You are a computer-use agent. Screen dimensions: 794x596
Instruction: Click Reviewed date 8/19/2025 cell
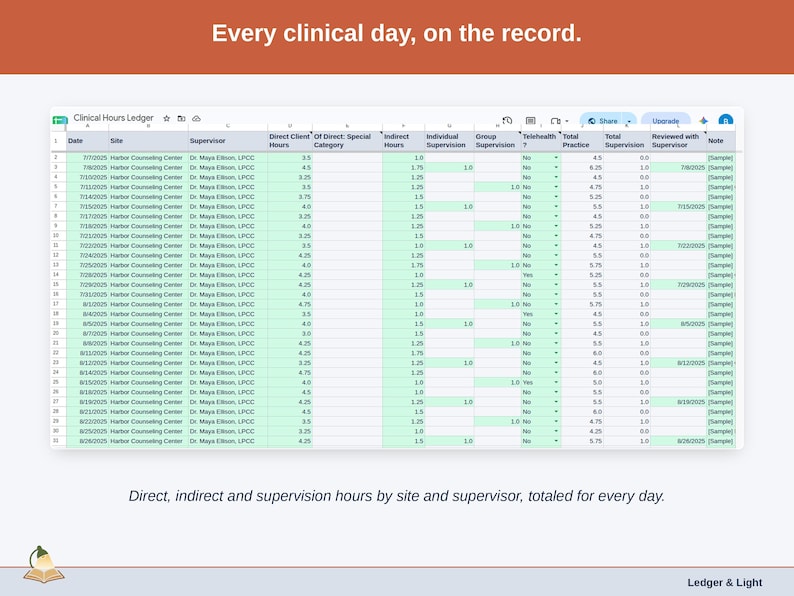[678, 402]
